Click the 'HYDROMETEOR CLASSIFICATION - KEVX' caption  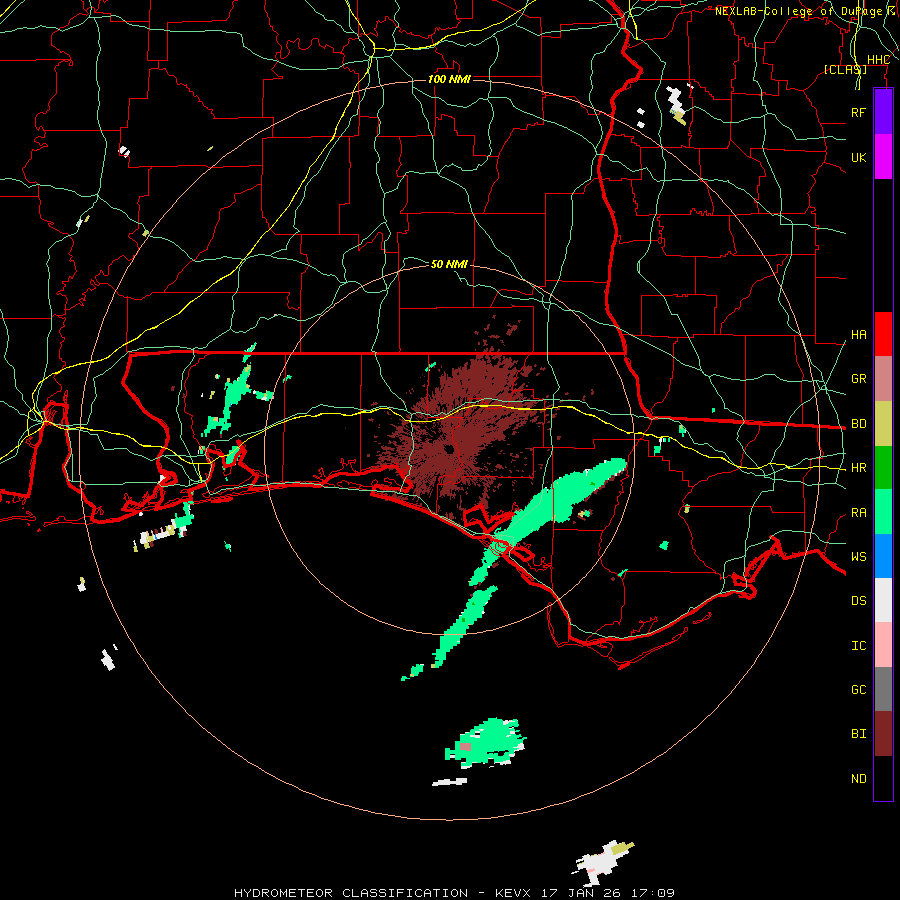coord(382,893)
